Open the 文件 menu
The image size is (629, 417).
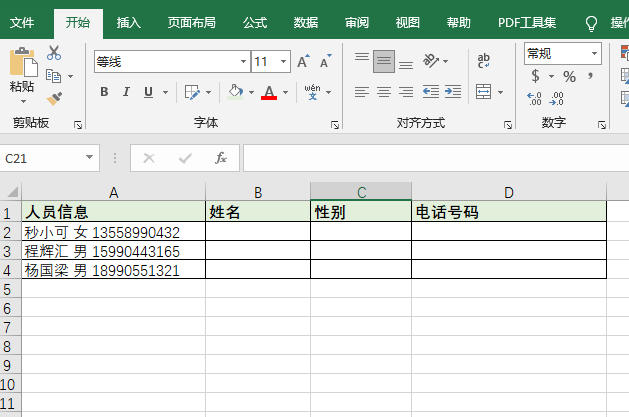(x=22, y=22)
